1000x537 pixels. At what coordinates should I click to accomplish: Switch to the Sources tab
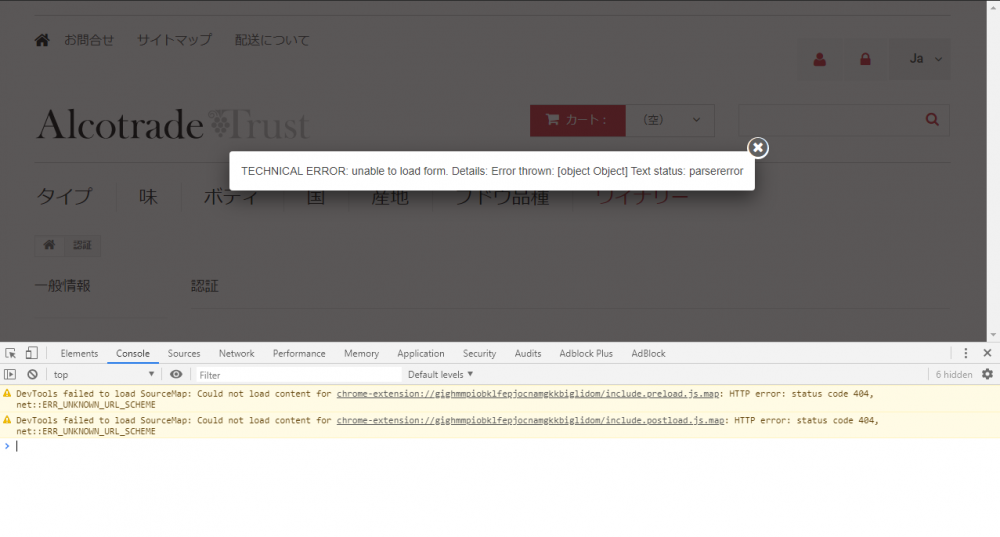[184, 353]
